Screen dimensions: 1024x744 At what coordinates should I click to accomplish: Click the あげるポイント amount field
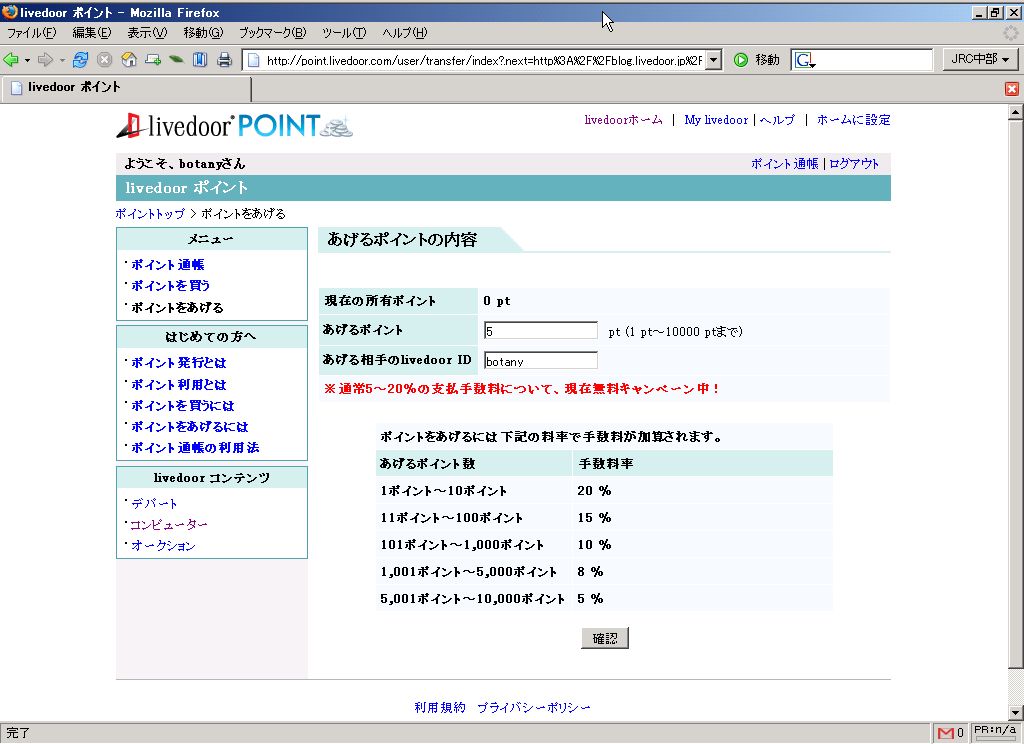pyautogui.click(x=541, y=331)
